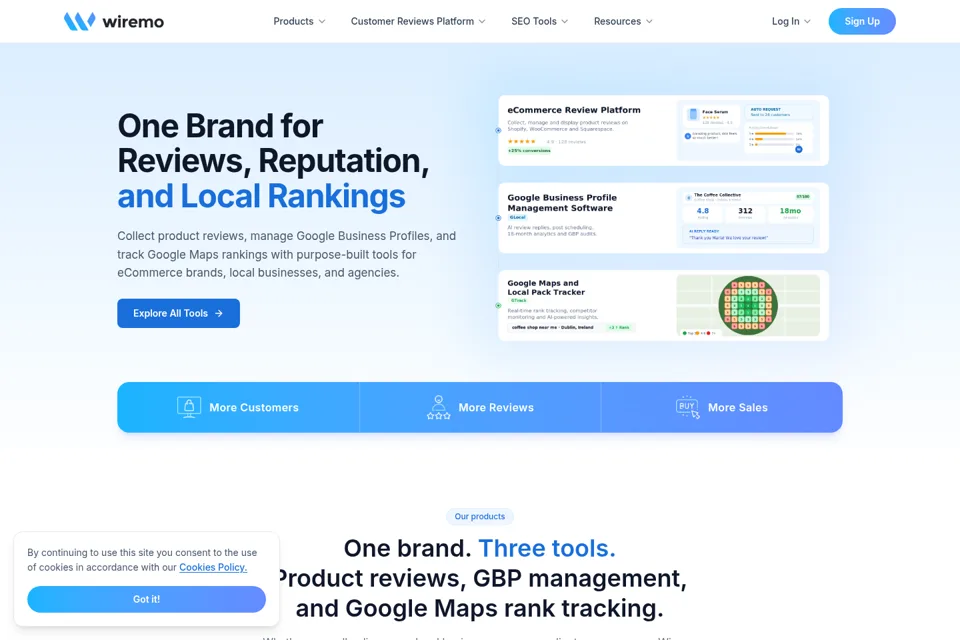The image size is (960, 640).
Task: Click the timeline dot beside eCommerce card
Action: coord(498,130)
